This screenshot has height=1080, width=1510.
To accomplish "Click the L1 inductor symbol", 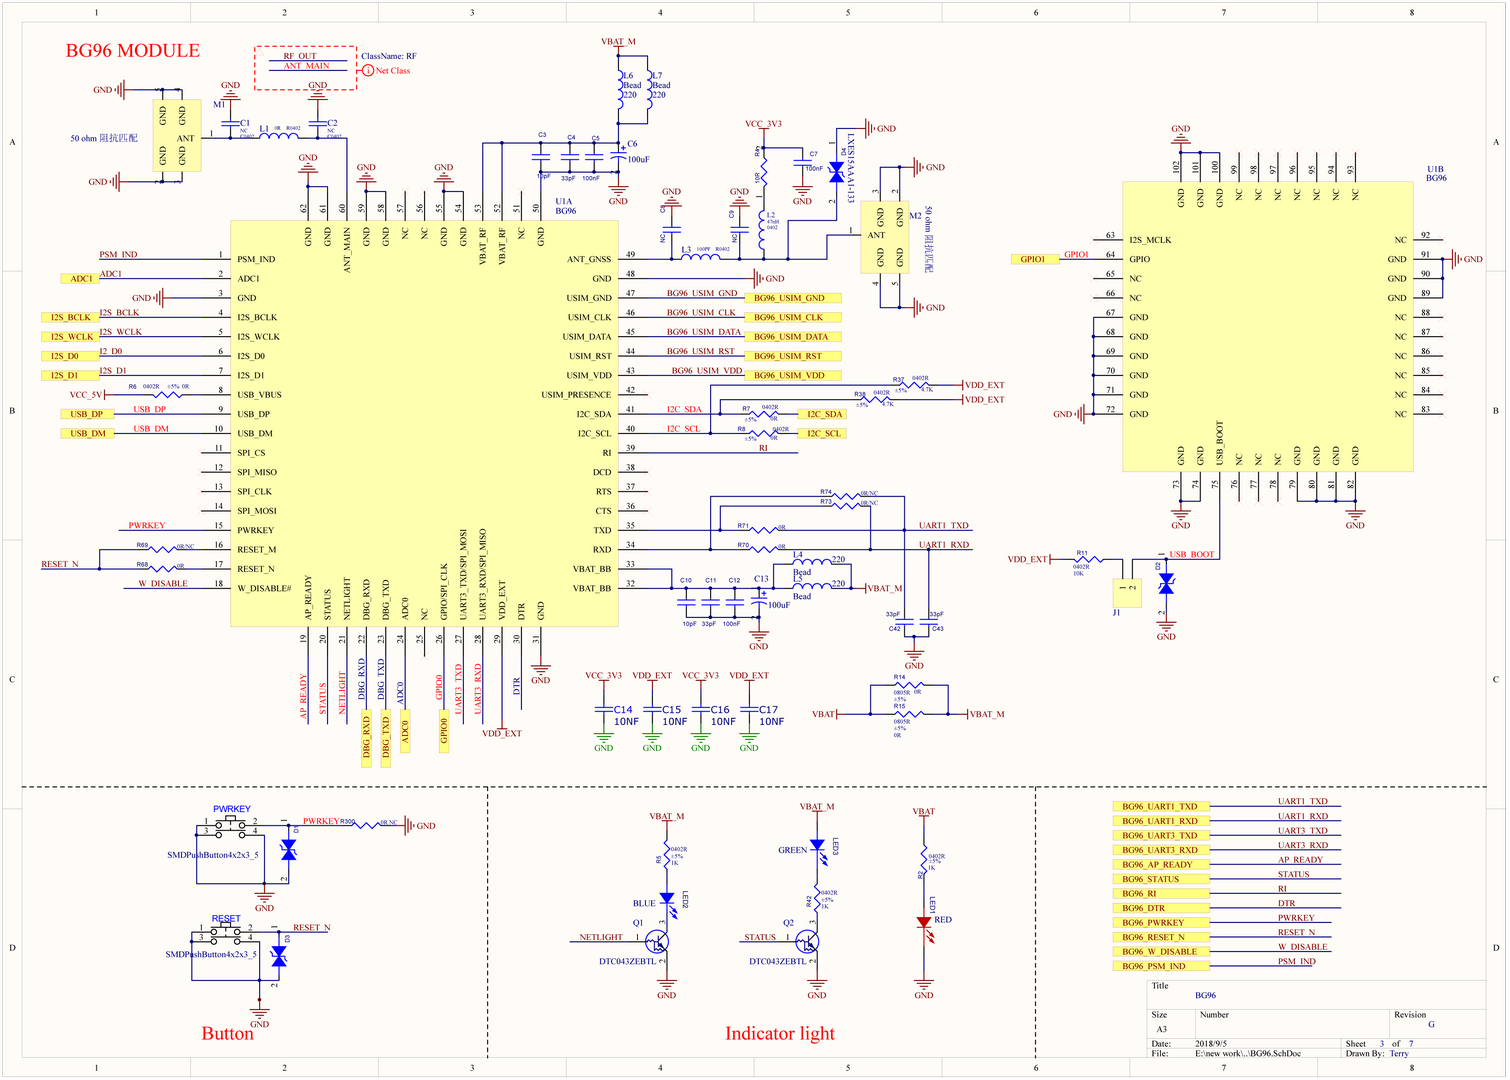I will [281, 135].
